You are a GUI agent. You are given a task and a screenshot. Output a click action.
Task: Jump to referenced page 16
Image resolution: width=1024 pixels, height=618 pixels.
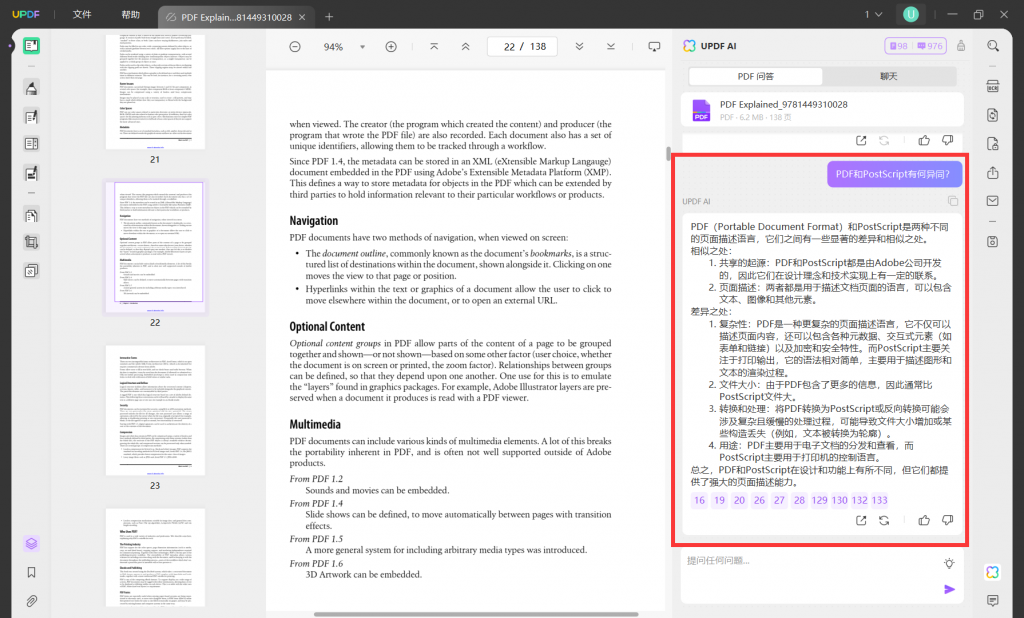(x=699, y=500)
